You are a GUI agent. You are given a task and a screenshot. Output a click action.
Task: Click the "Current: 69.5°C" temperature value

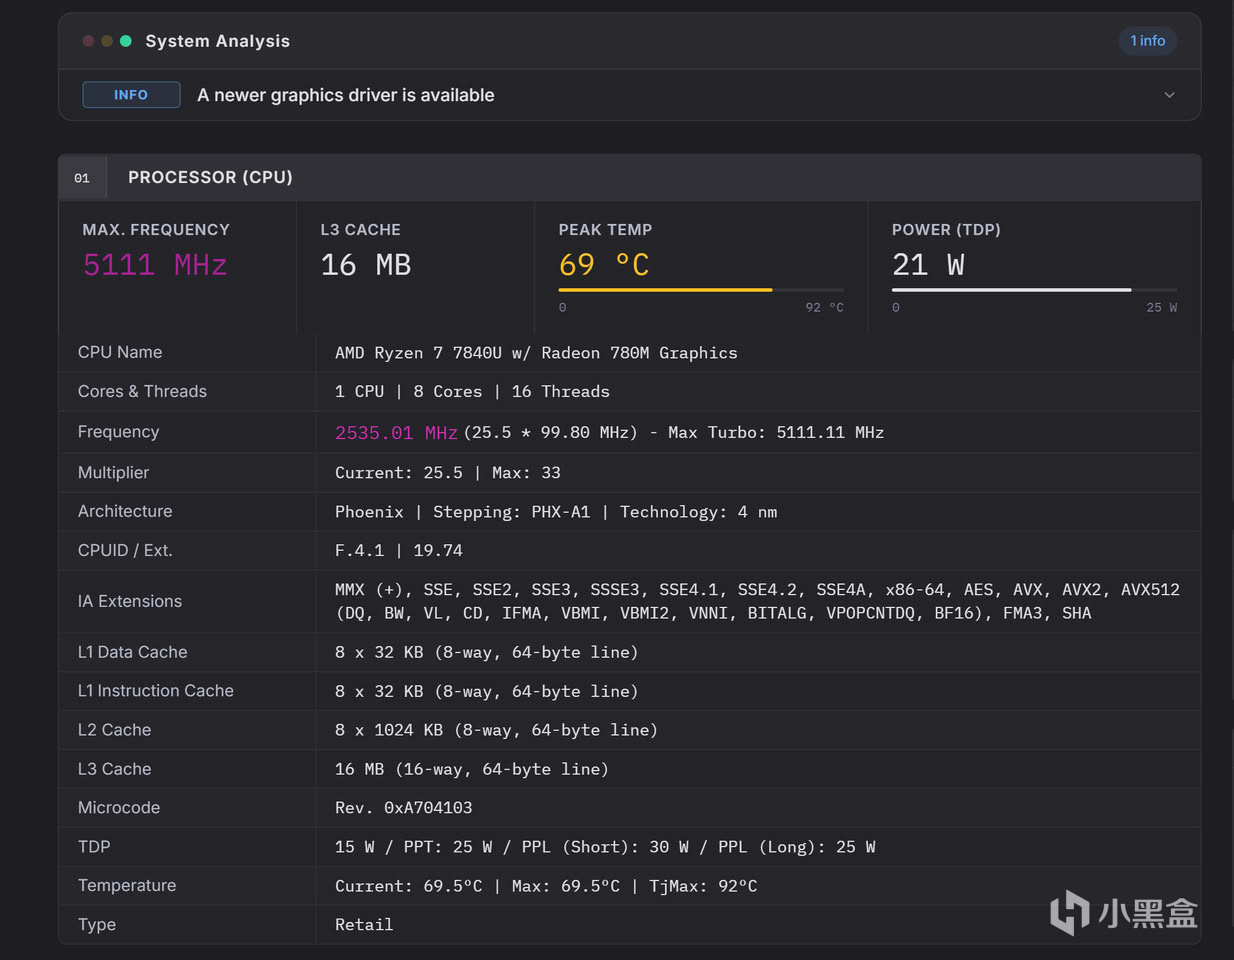pyautogui.click(x=546, y=886)
